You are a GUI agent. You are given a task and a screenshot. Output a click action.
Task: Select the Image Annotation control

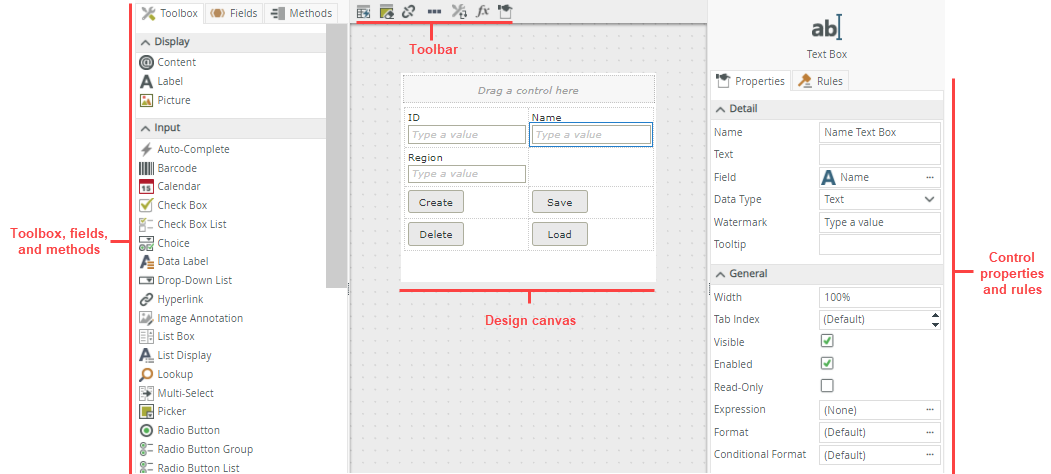coord(191,318)
